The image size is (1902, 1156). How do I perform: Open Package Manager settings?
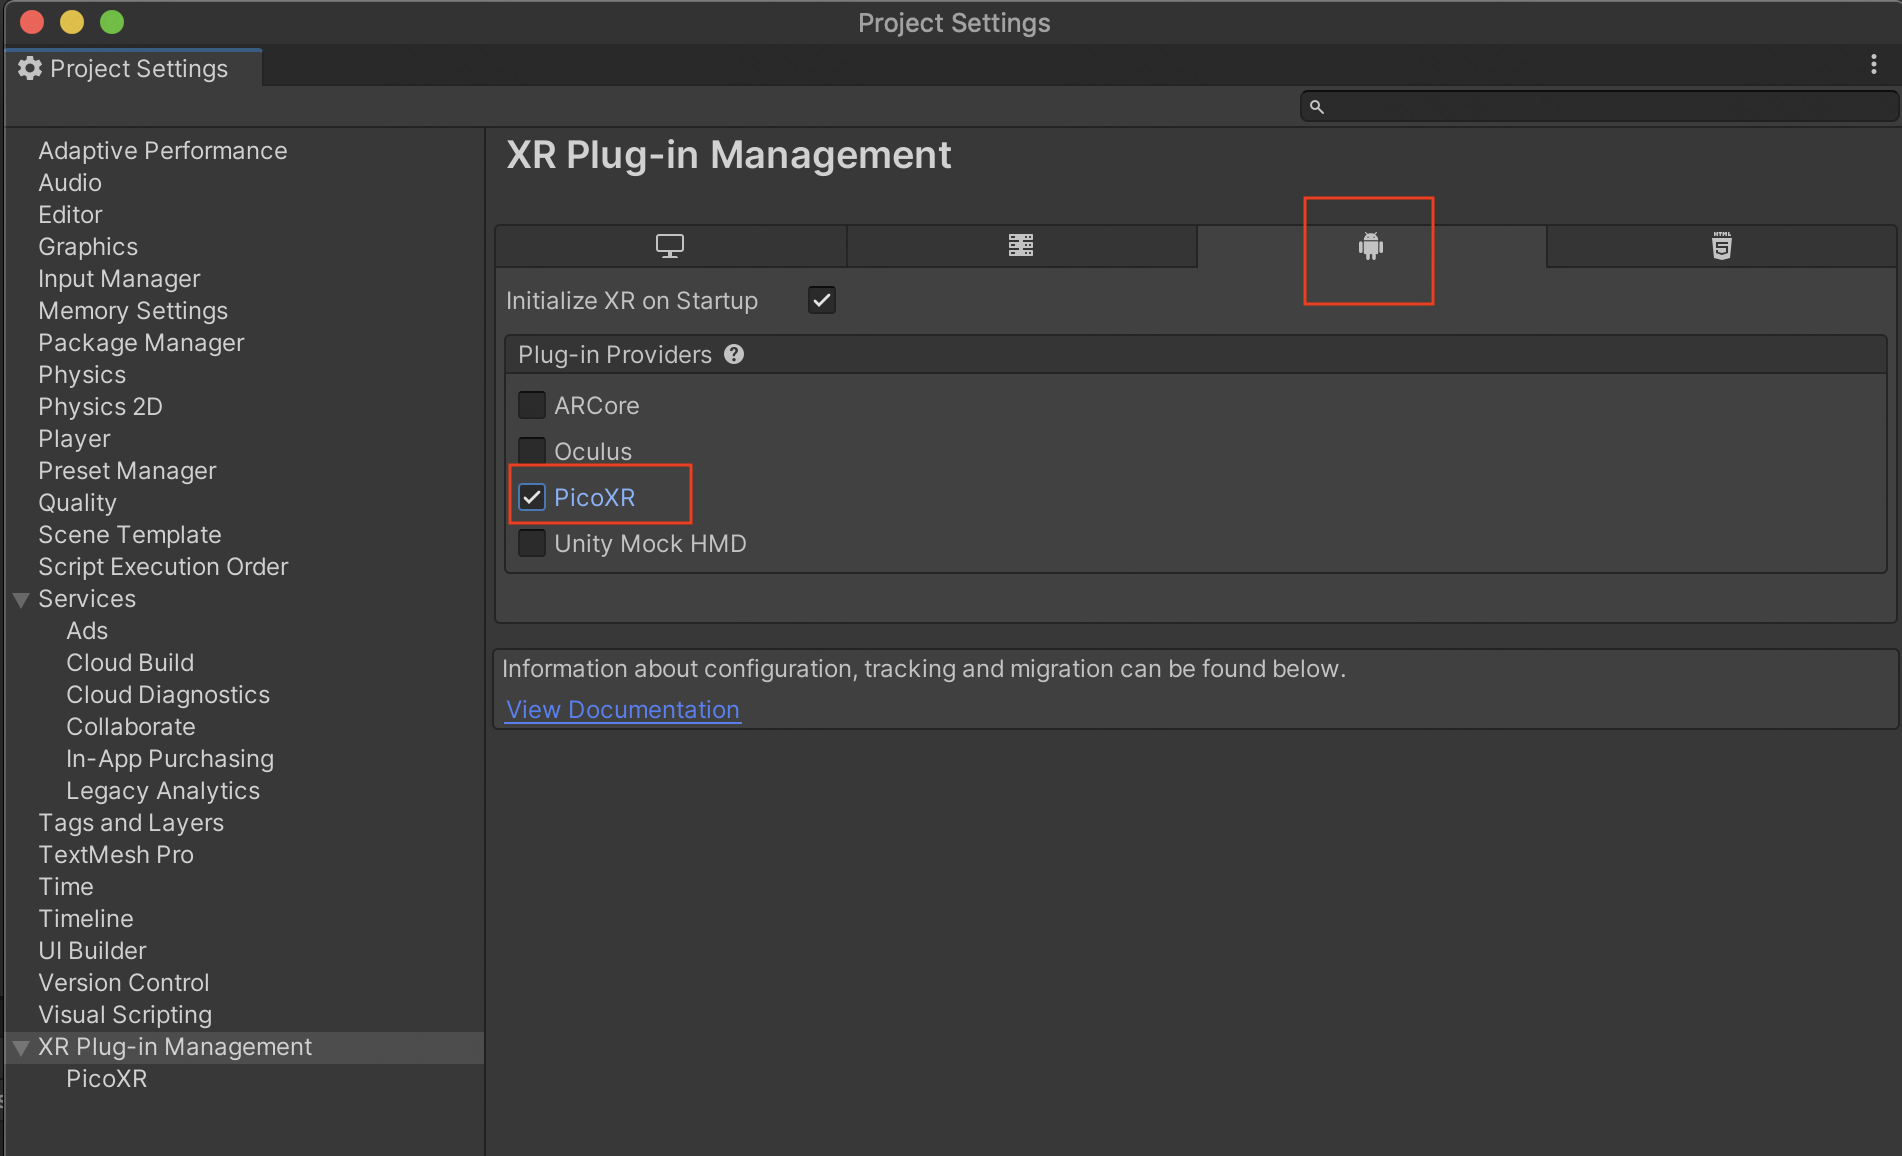(x=141, y=343)
